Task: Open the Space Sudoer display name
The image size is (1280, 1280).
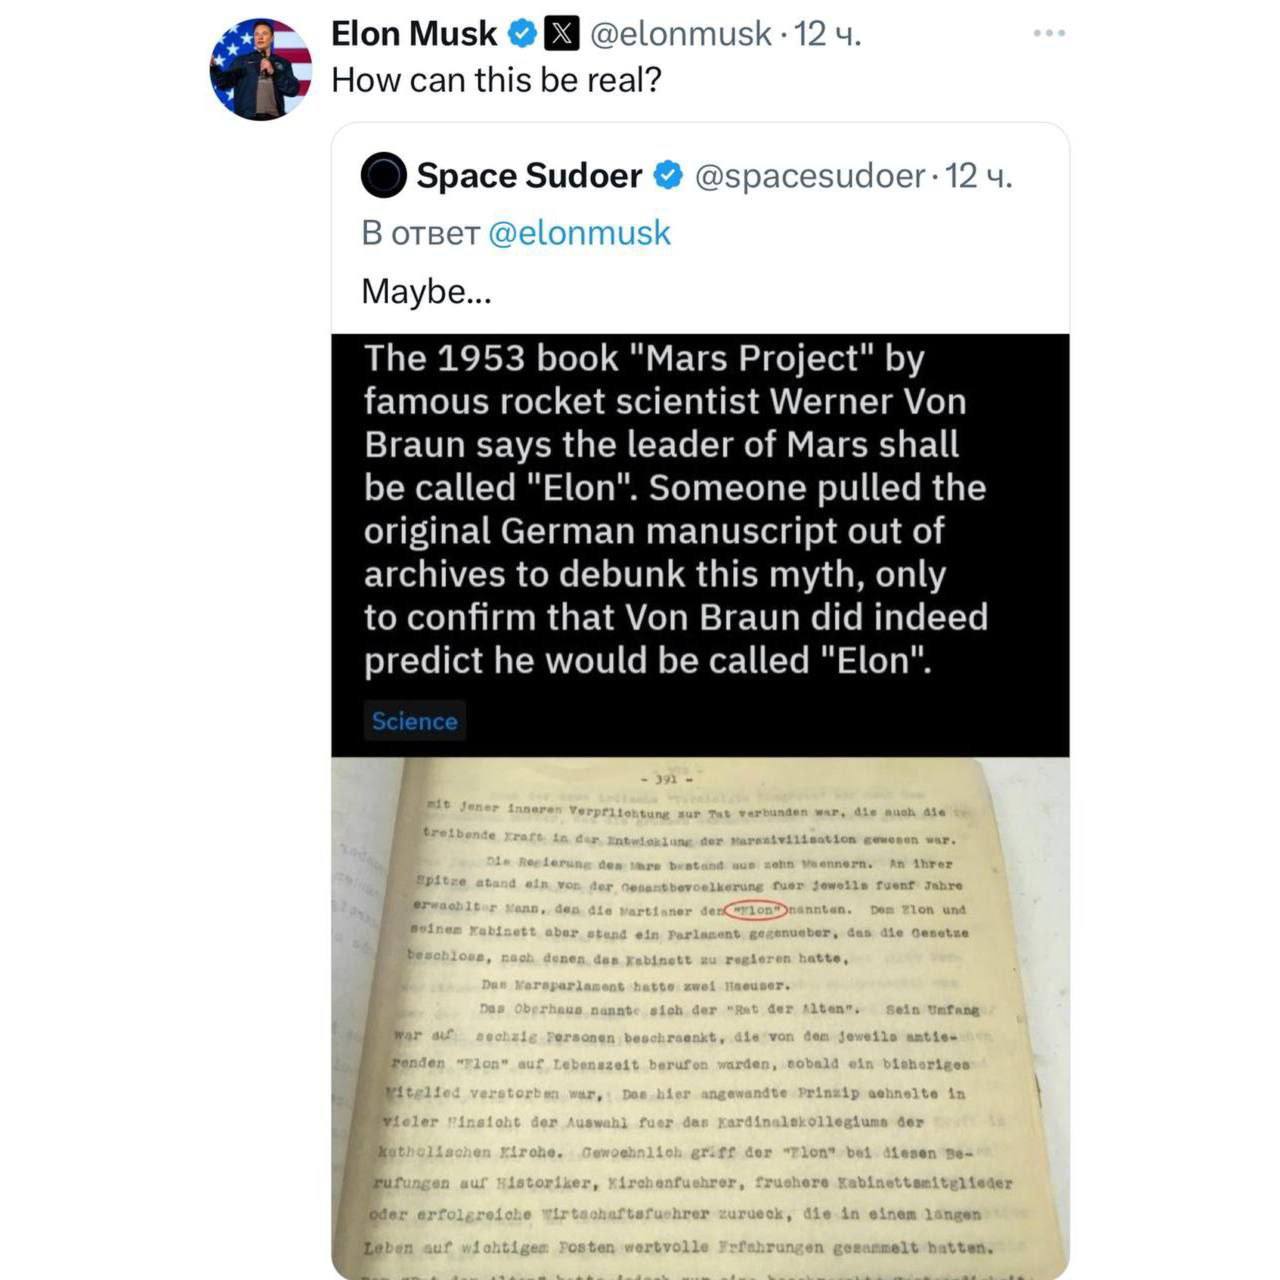Action: tap(529, 176)
